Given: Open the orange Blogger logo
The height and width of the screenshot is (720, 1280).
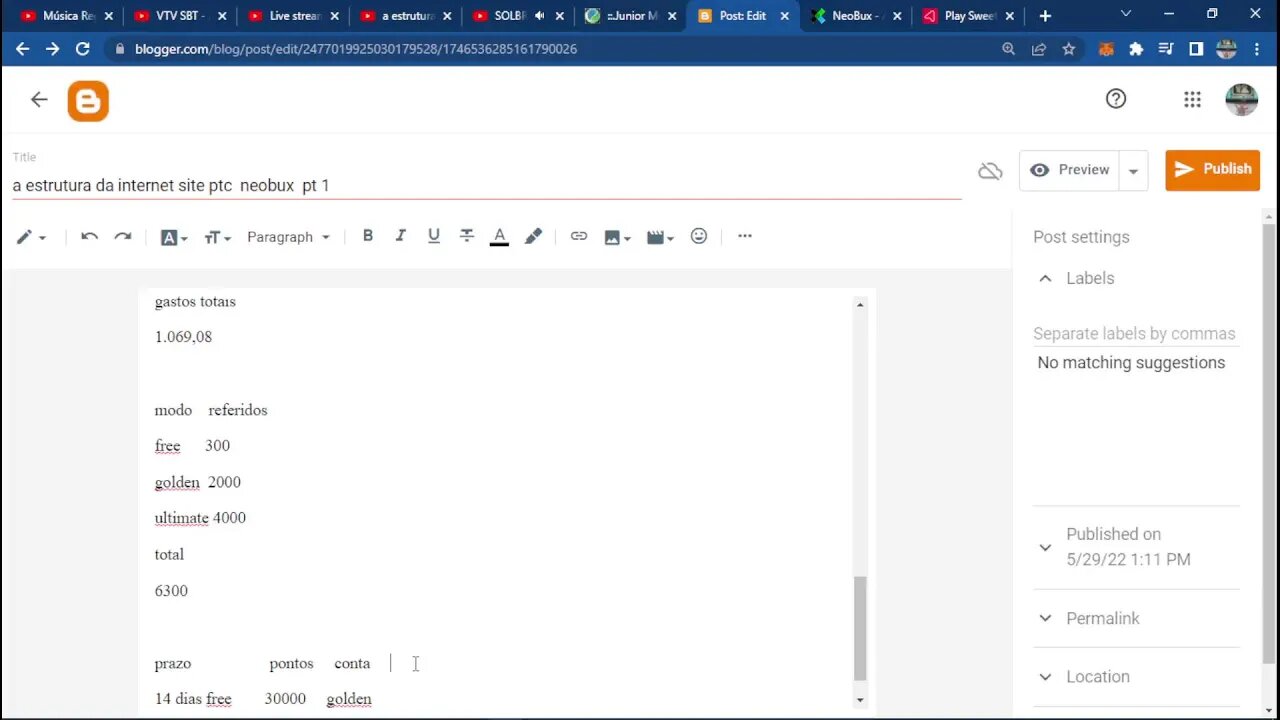Looking at the screenshot, I should pyautogui.click(x=88, y=101).
